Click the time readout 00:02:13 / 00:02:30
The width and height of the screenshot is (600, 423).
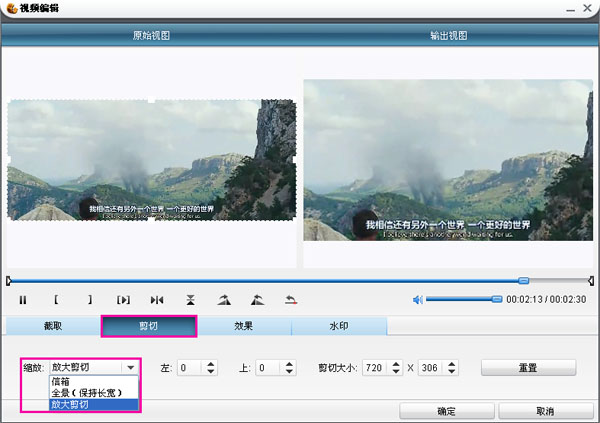click(x=546, y=299)
